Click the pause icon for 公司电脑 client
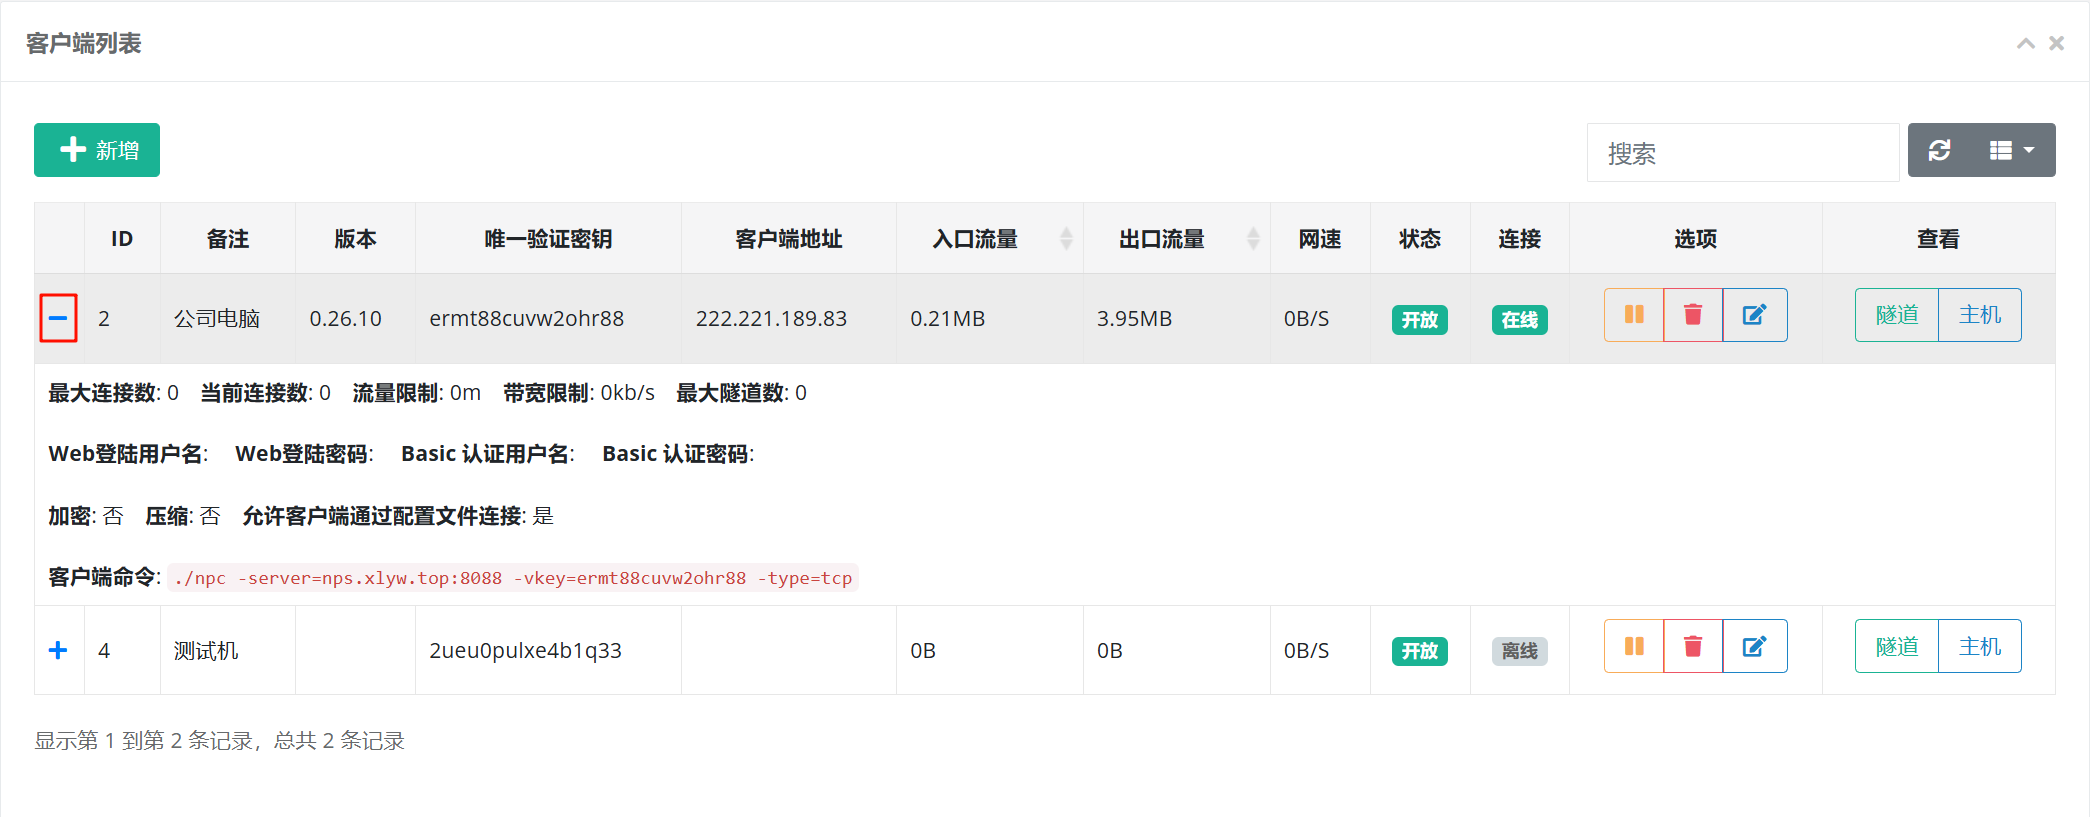2090x817 pixels. tap(1634, 315)
